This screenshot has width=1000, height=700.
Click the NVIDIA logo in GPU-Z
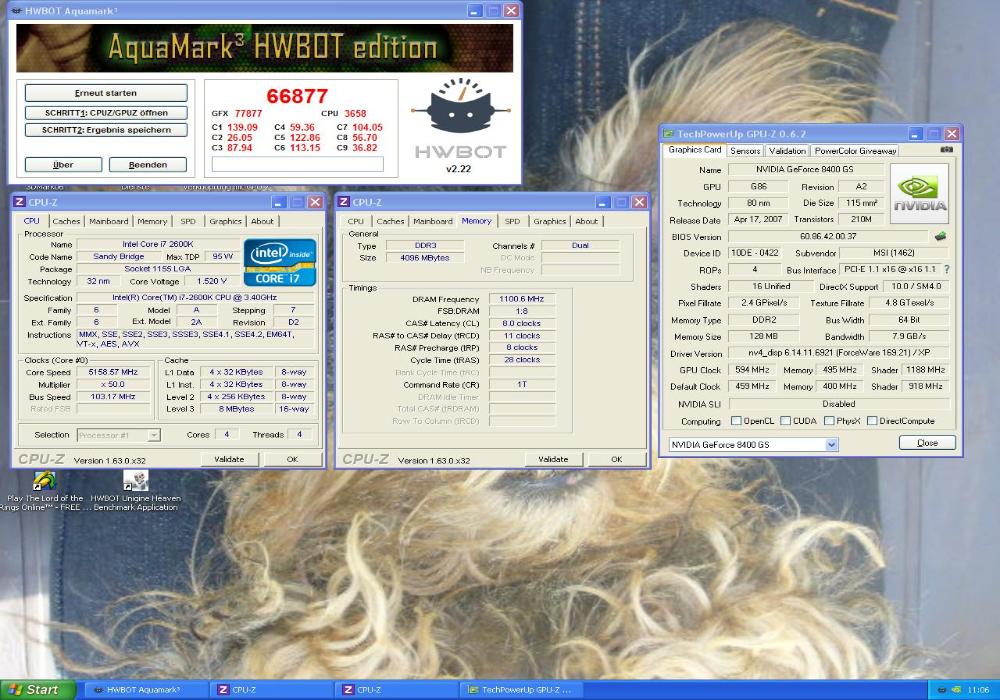[x=919, y=193]
